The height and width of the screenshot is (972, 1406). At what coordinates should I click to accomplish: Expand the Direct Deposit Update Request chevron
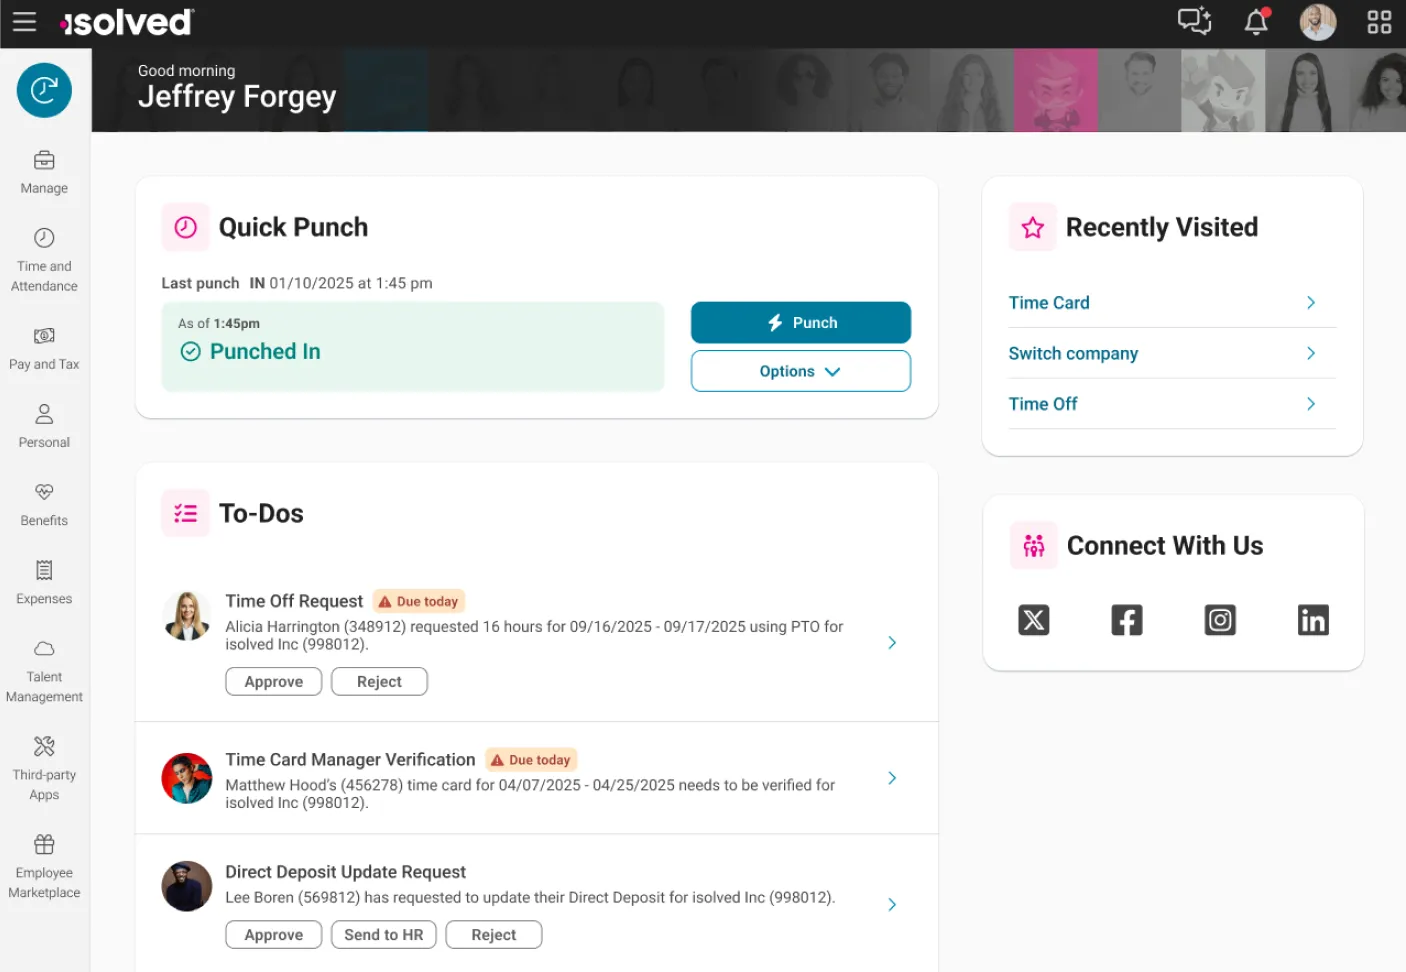(892, 905)
